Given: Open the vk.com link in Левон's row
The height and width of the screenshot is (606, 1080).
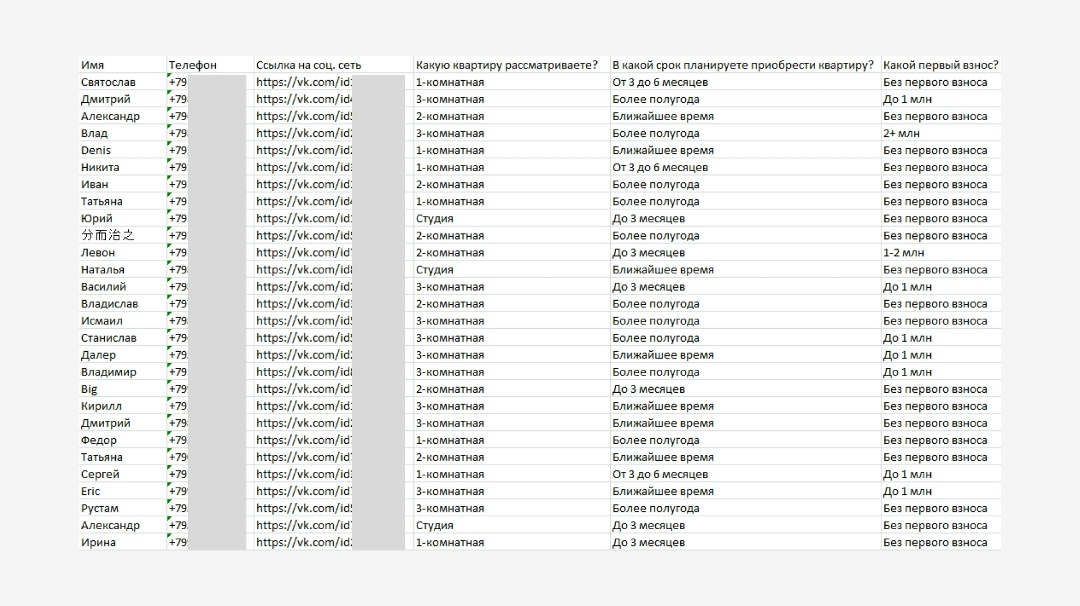Looking at the screenshot, I should 304,253.
